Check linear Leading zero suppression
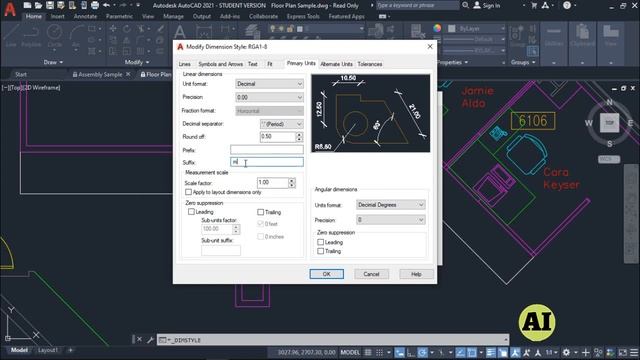The image size is (640, 360). pos(191,212)
